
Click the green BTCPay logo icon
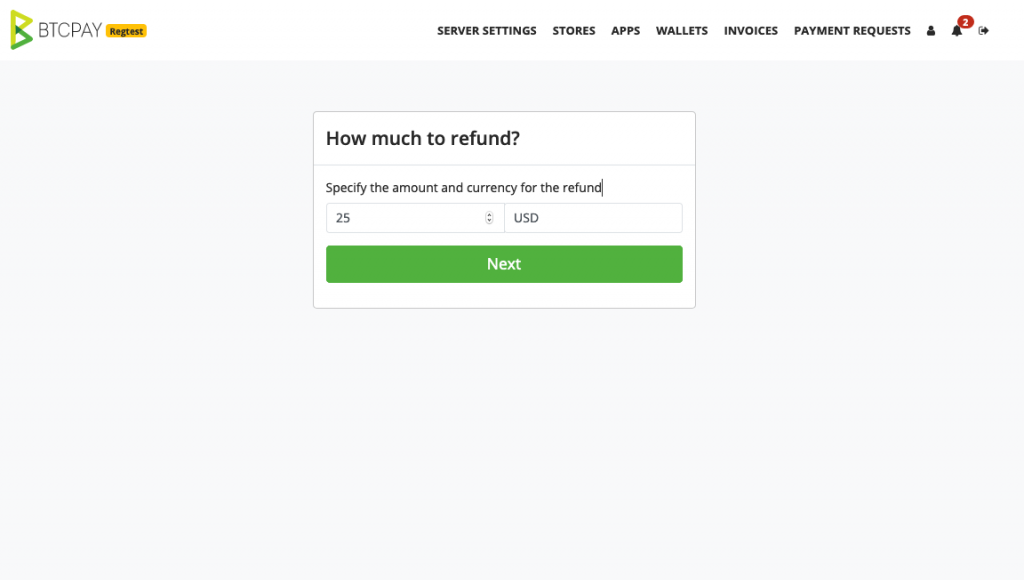(22, 30)
